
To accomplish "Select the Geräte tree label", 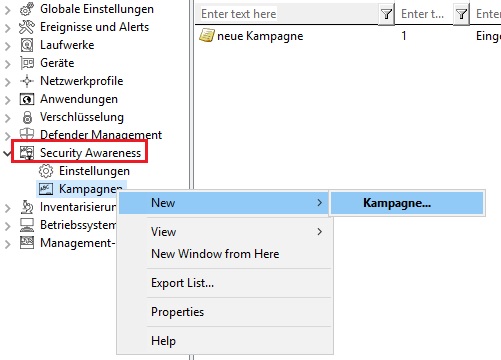I will pyautogui.click(x=57, y=63).
